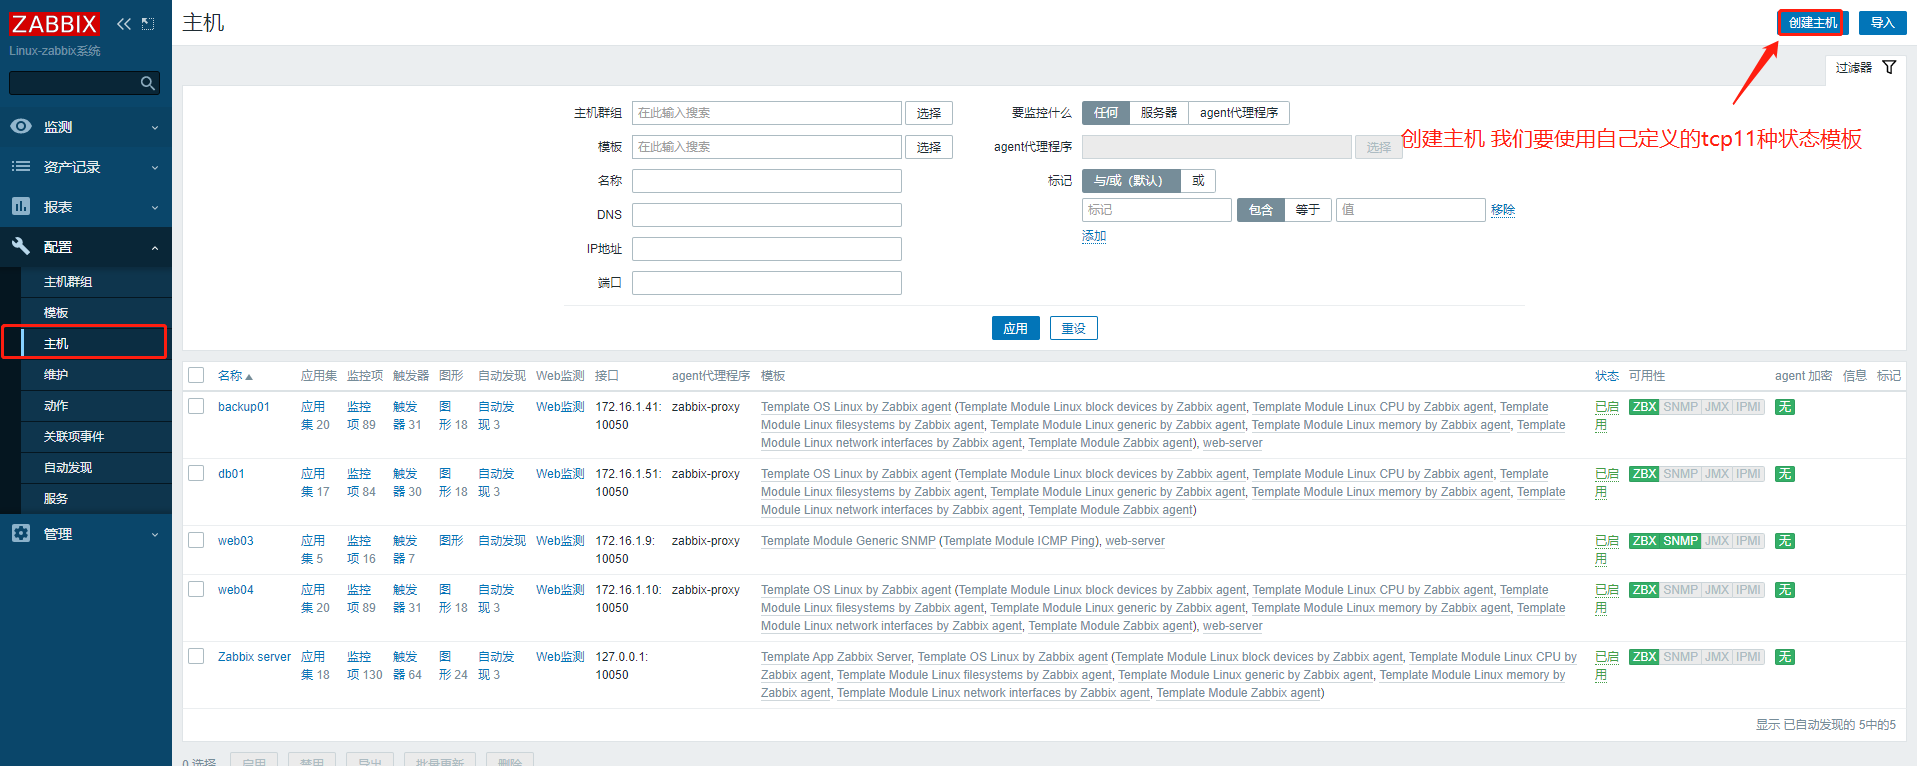Viewport: 1917px width, 766px height.
Task: Hide the sidebar using the kiosk icon
Action: tap(148, 23)
